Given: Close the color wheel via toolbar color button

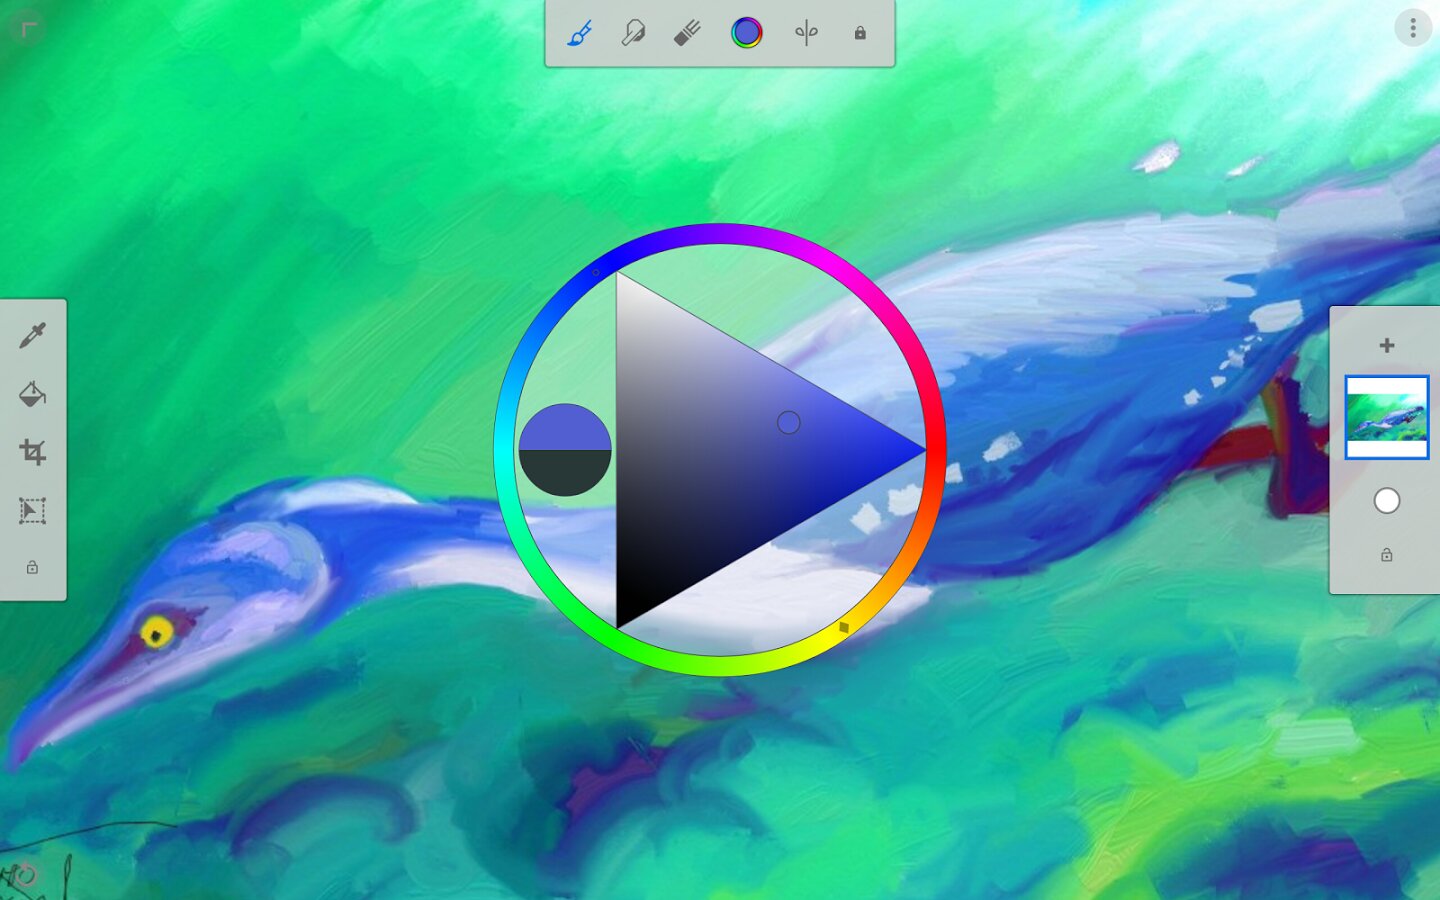Looking at the screenshot, I should 746,33.
